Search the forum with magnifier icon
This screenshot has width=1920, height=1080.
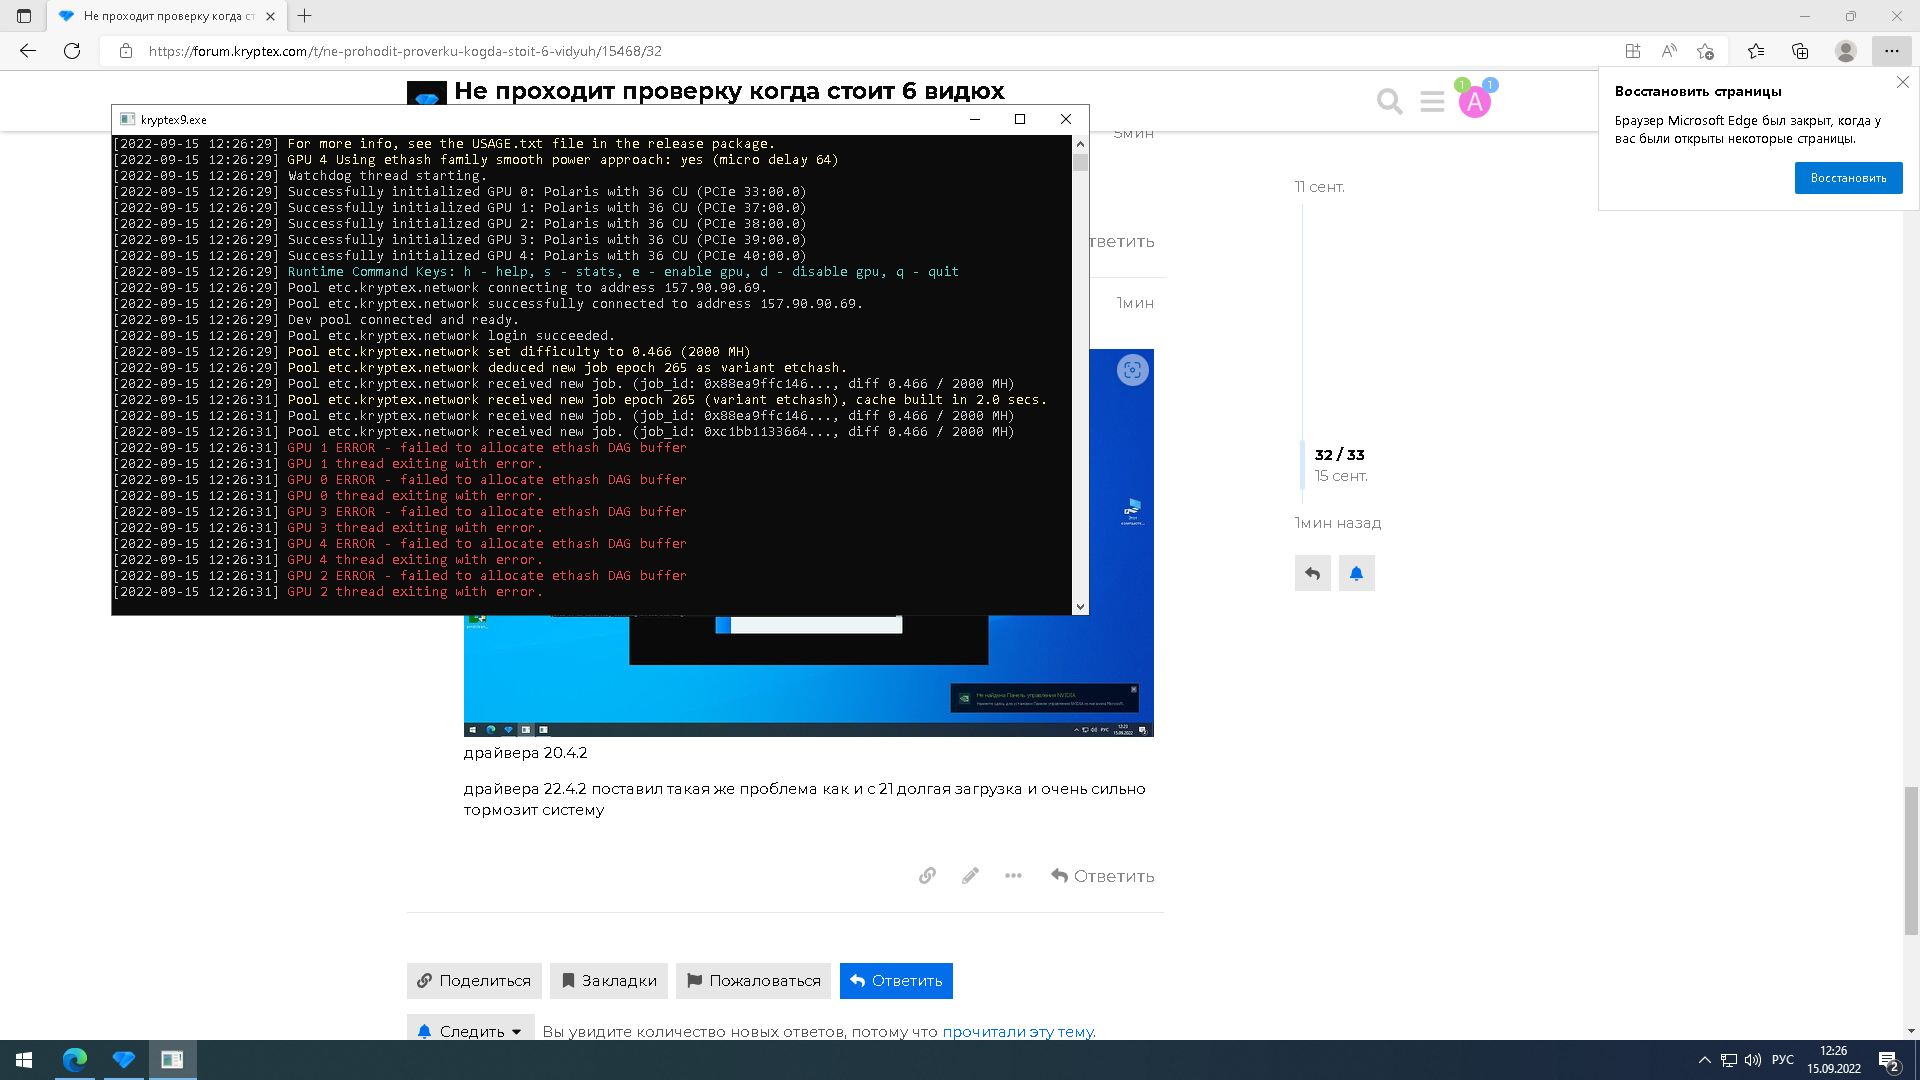[1389, 101]
